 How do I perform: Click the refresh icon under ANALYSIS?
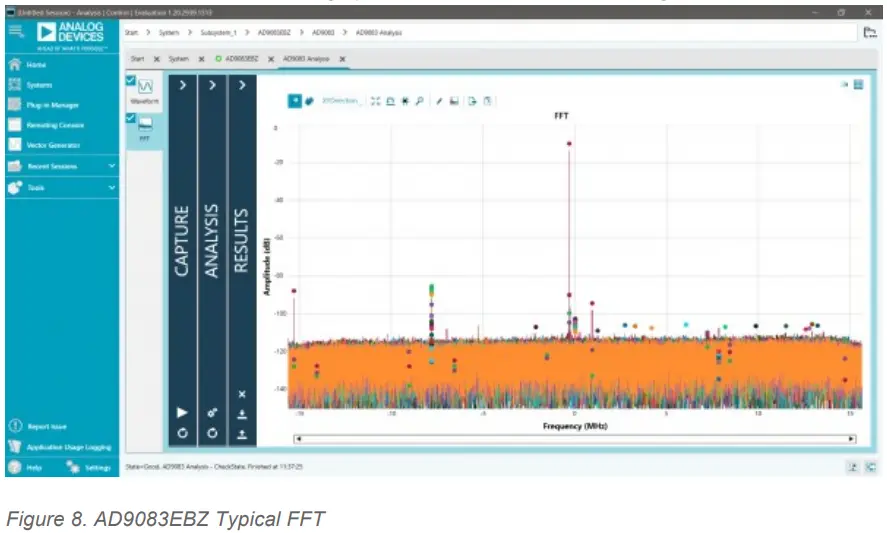(212, 433)
